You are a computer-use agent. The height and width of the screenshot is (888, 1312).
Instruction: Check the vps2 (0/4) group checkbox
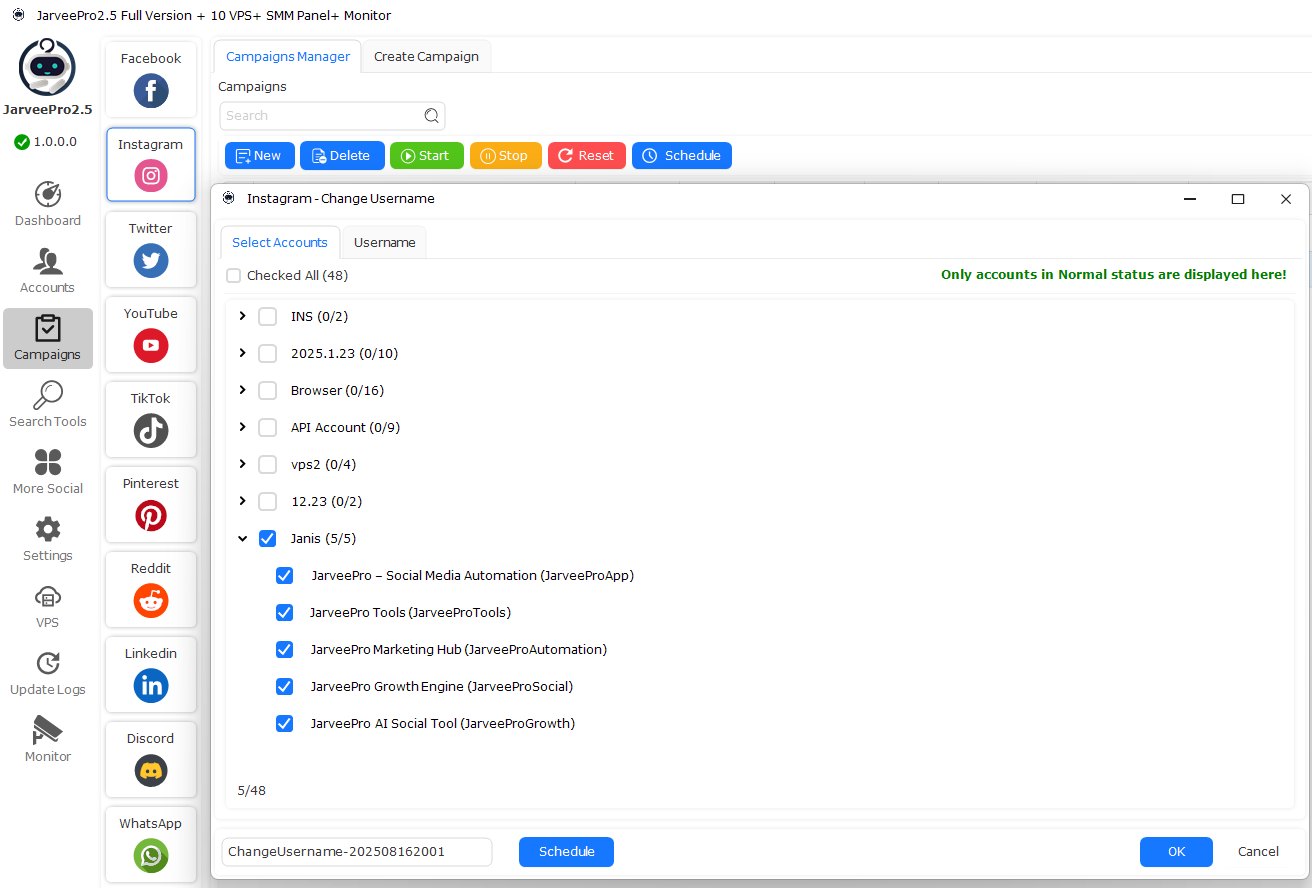pyautogui.click(x=268, y=464)
